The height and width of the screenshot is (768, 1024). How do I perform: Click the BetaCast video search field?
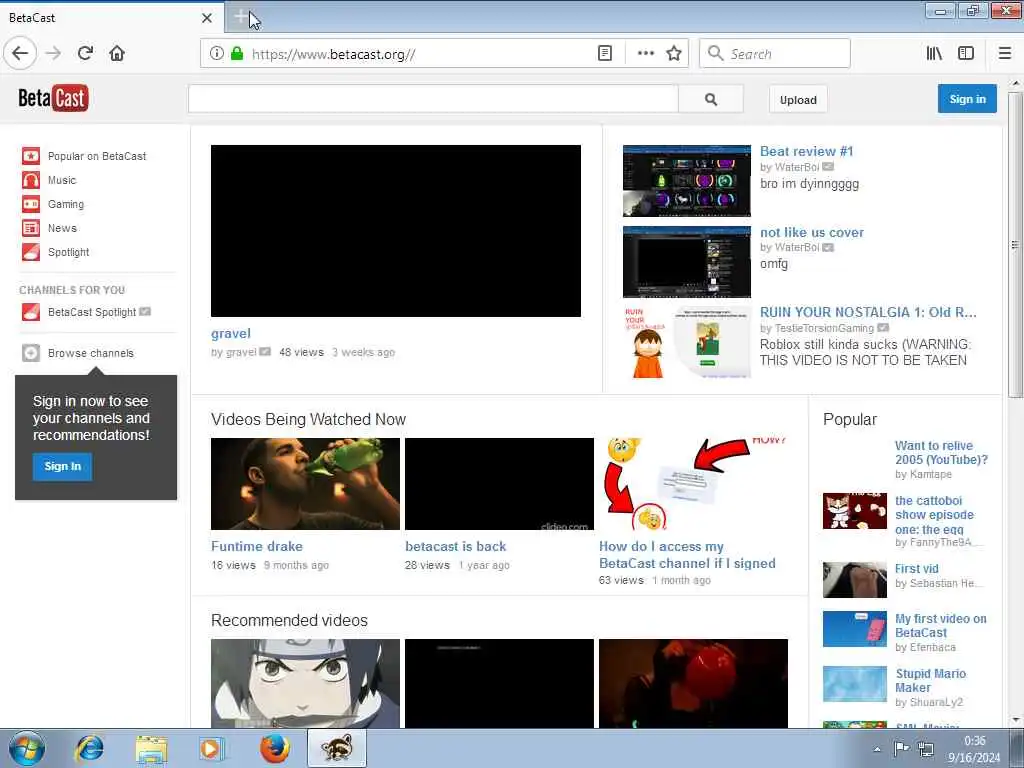point(433,99)
